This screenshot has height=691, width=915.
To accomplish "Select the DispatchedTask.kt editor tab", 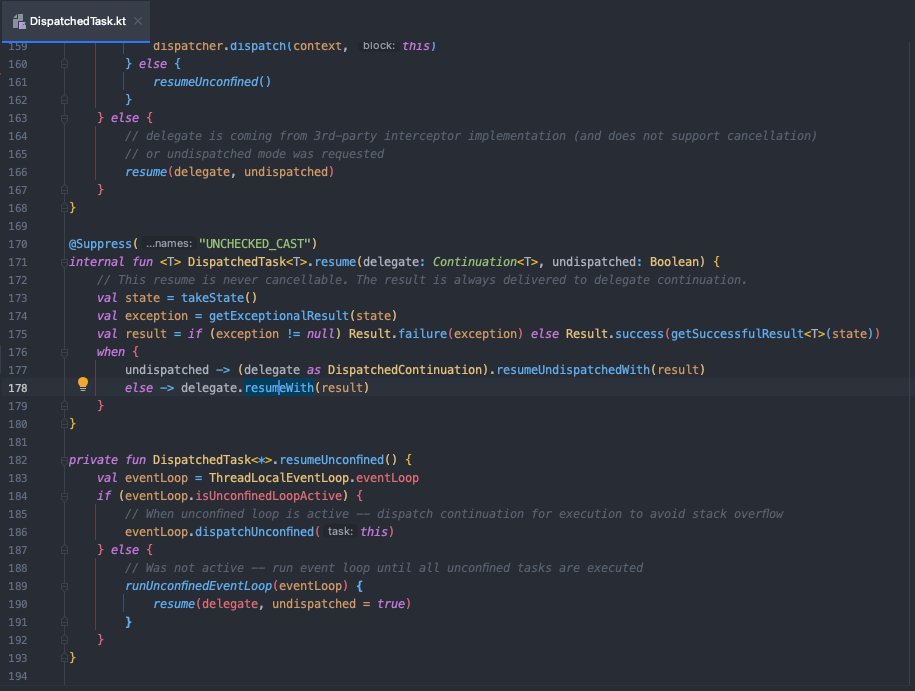I will (x=76, y=22).
